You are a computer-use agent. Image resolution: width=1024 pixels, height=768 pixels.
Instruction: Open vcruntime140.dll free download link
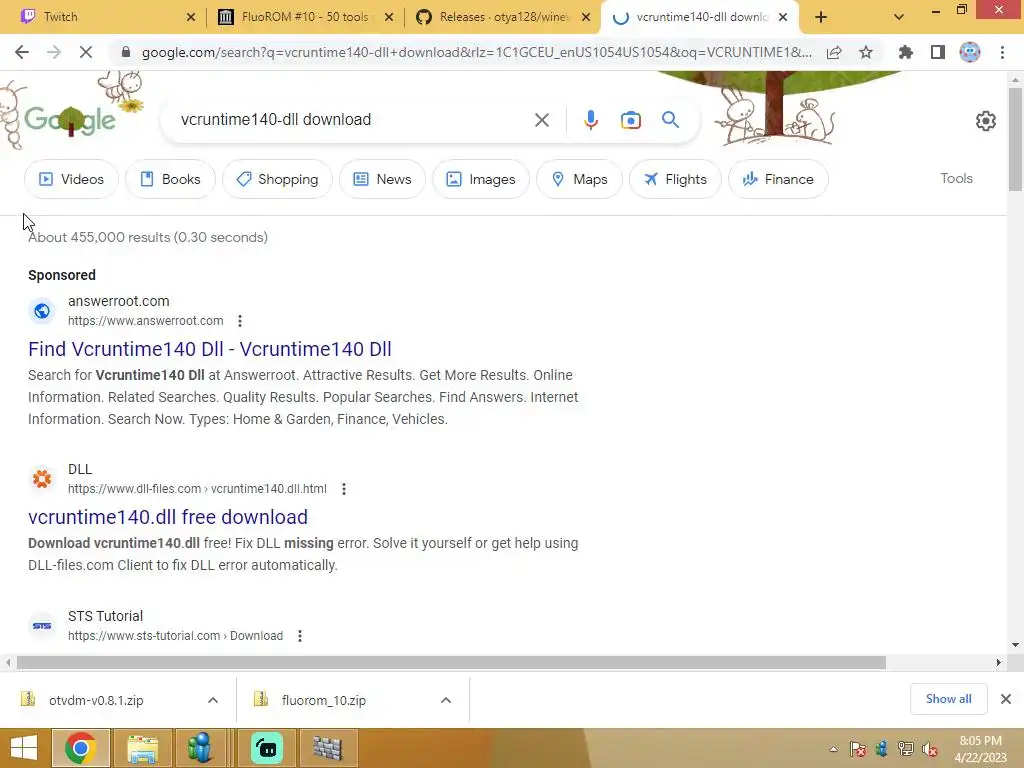168,517
